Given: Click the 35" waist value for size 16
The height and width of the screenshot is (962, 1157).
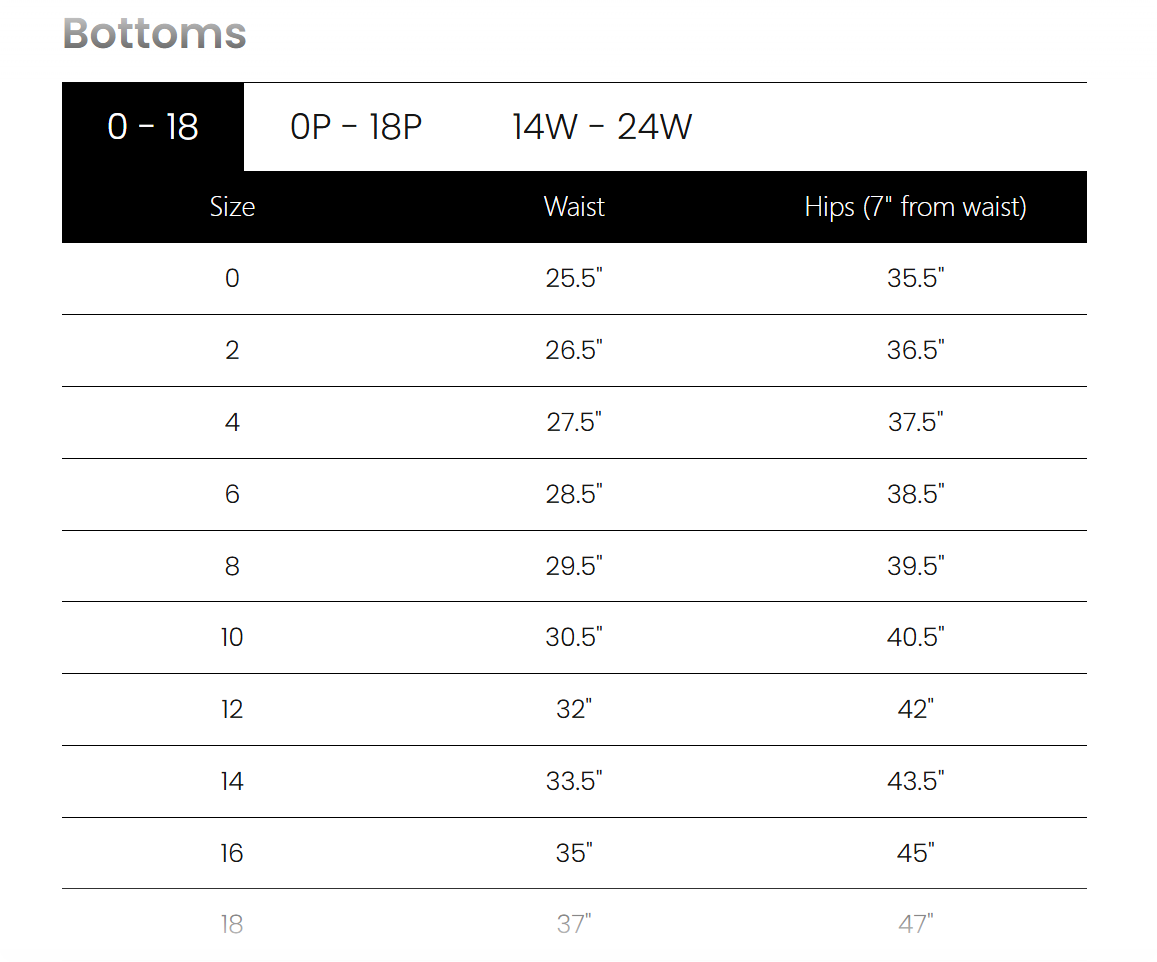Looking at the screenshot, I should tap(574, 853).
